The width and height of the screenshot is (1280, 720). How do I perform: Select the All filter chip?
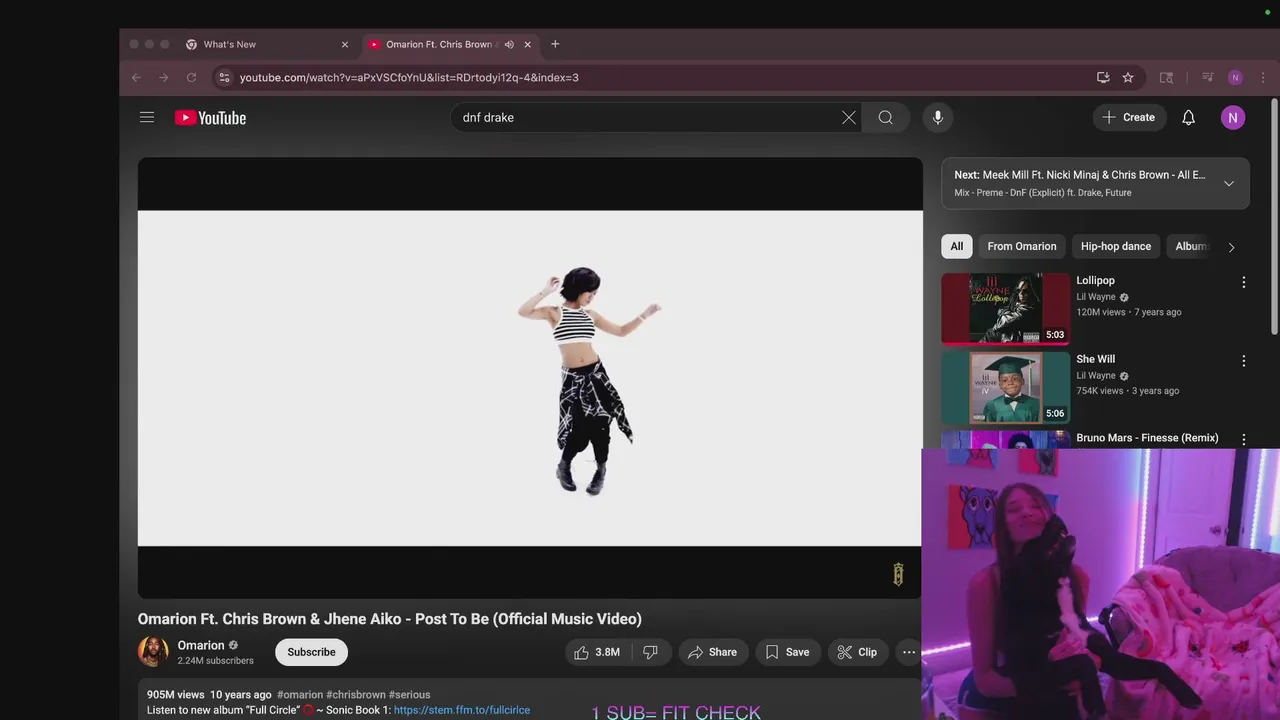pos(956,246)
